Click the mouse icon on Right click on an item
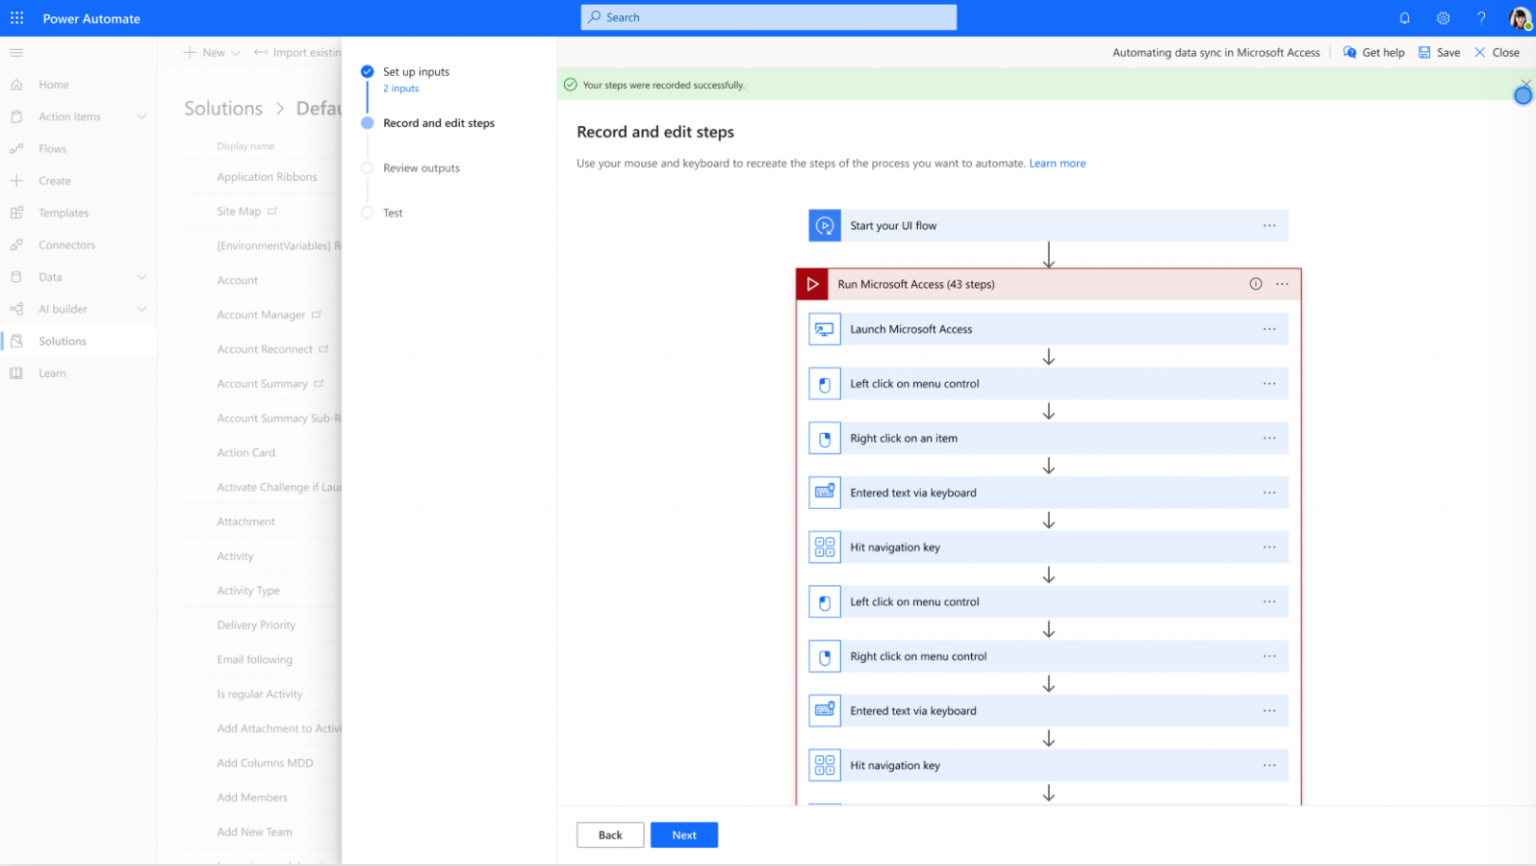Screen dimensions: 1536x866 (824, 438)
